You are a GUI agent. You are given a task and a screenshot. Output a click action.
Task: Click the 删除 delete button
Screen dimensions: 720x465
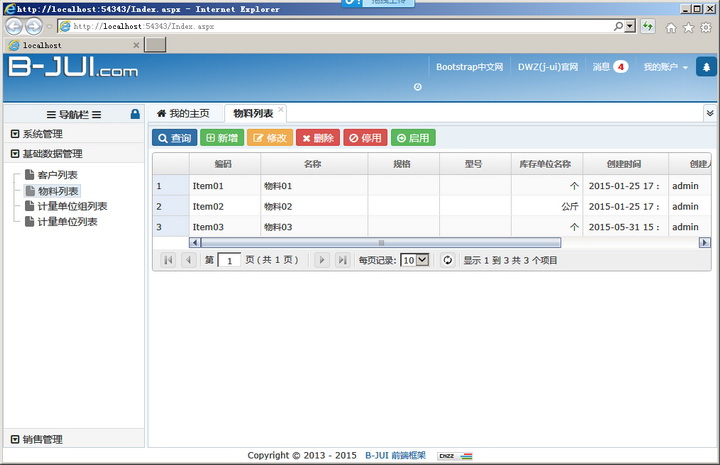[318, 138]
